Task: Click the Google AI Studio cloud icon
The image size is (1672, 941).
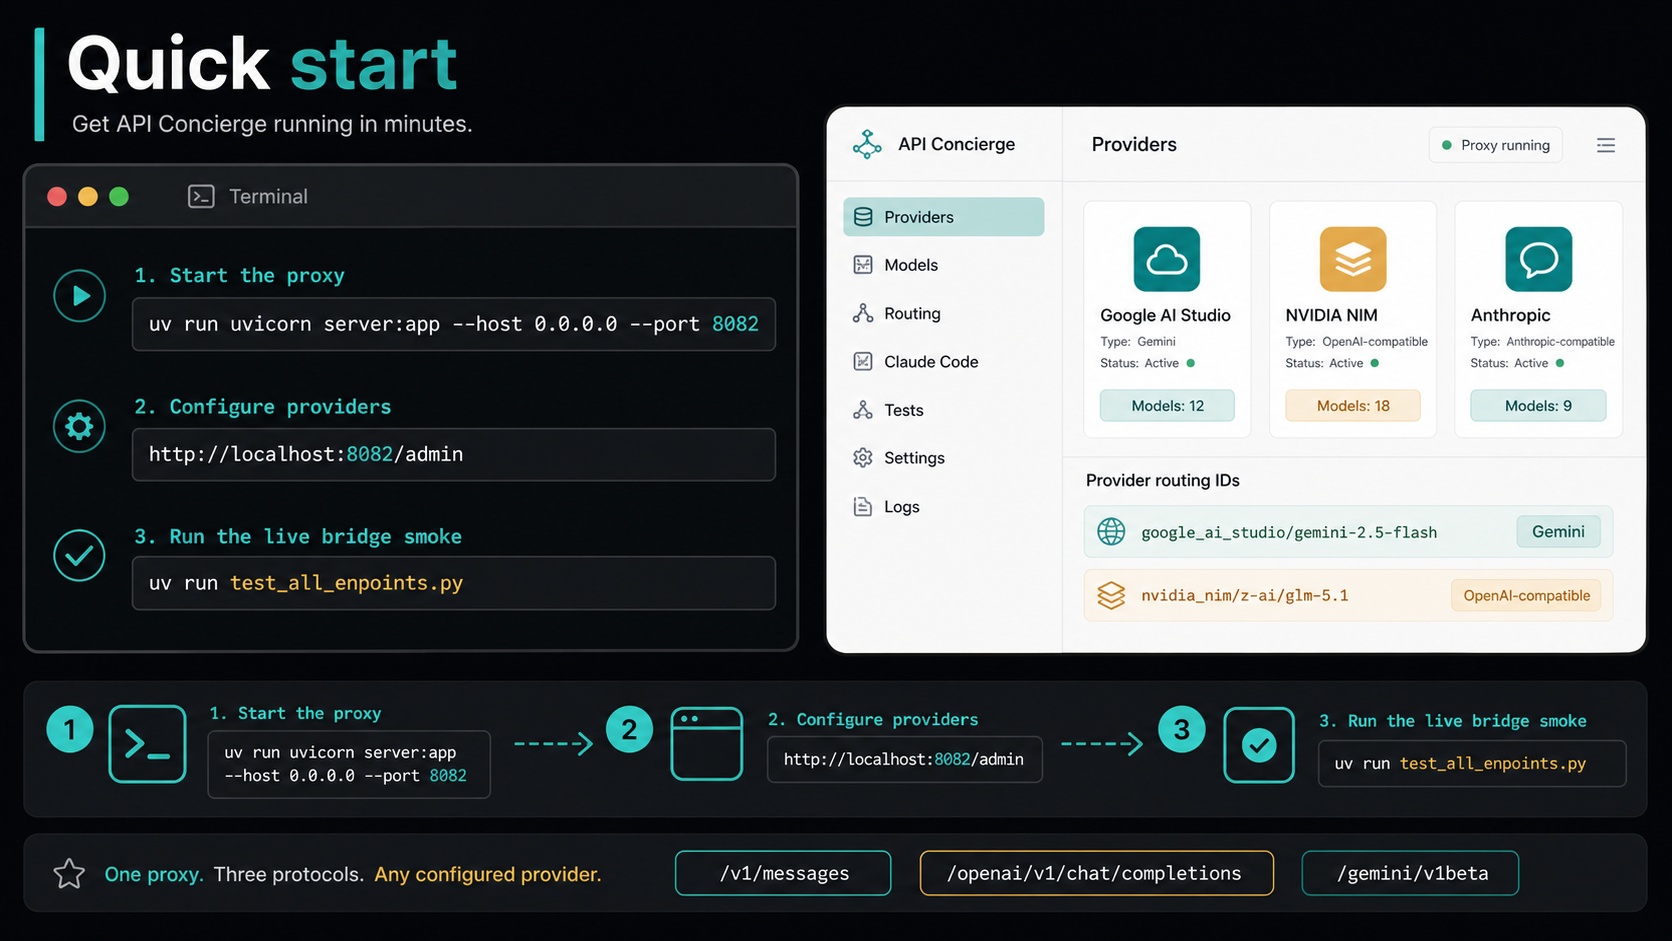Action: 1166,259
